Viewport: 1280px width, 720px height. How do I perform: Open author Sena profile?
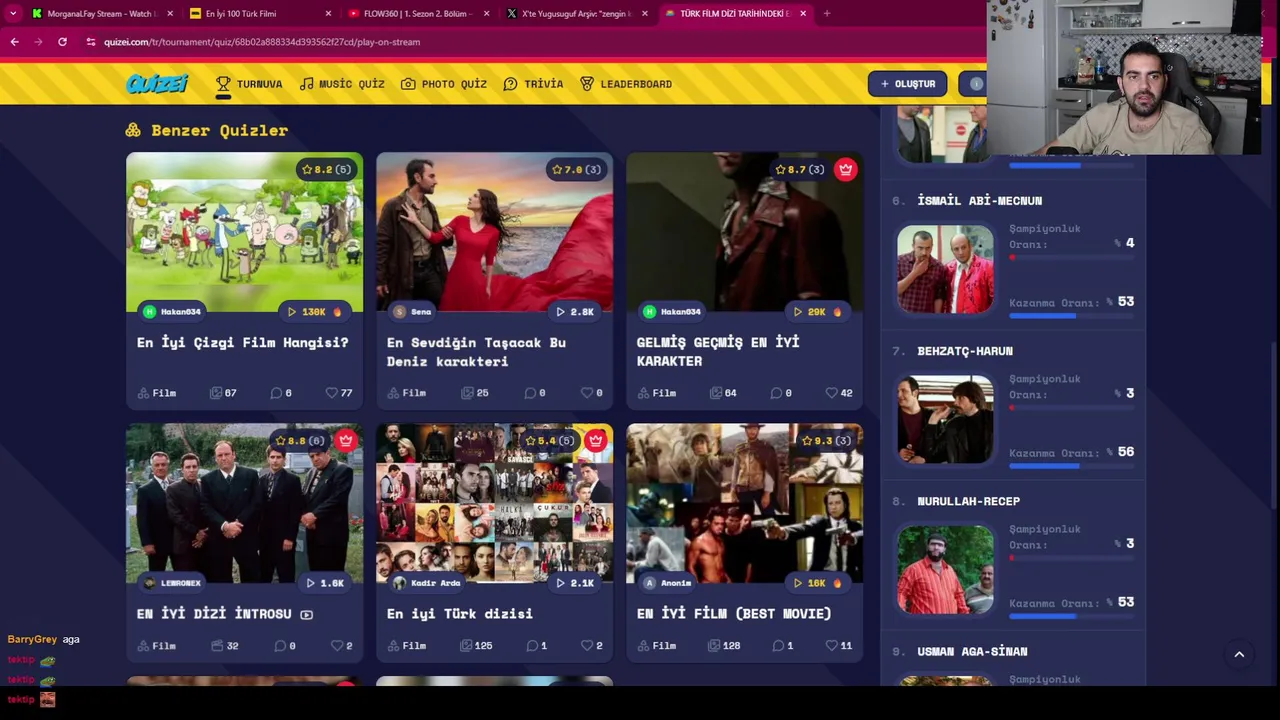coord(412,312)
